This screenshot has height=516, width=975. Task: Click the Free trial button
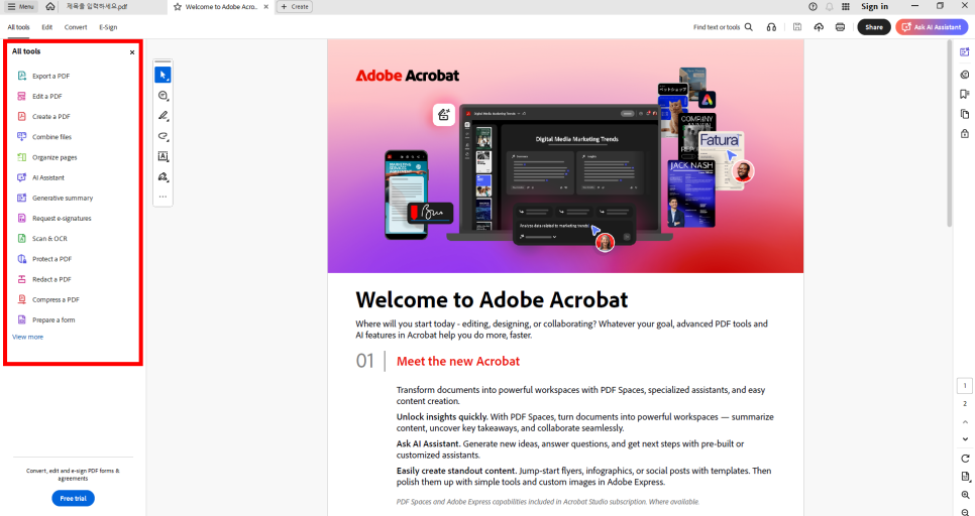click(x=73, y=498)
